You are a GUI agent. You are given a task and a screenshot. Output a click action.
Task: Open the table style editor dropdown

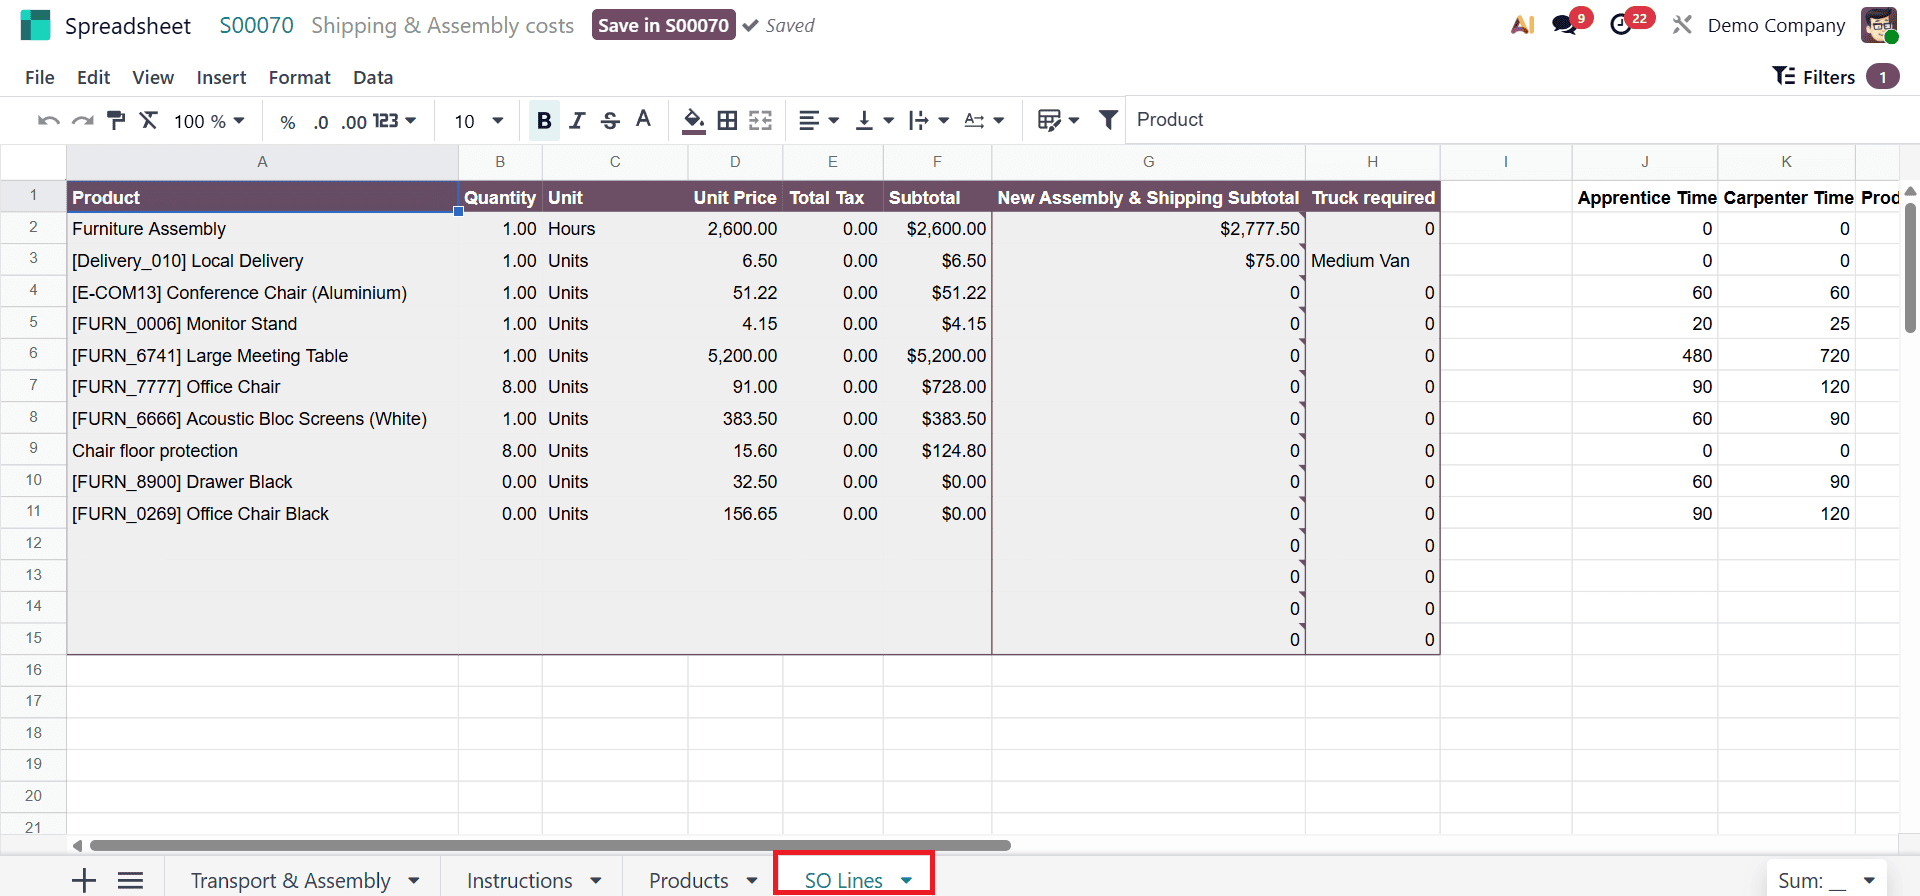click(1059, 121)
